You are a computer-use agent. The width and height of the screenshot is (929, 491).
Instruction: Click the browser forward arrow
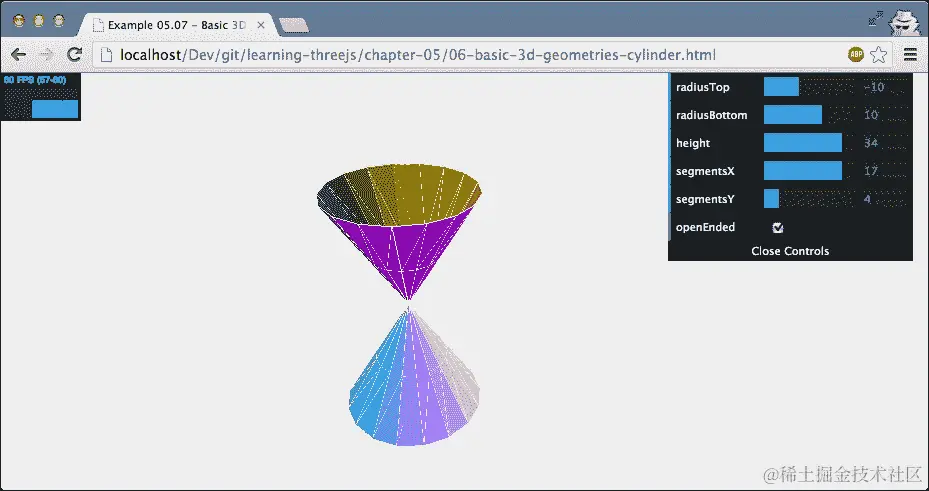click(x=46, y=55)
